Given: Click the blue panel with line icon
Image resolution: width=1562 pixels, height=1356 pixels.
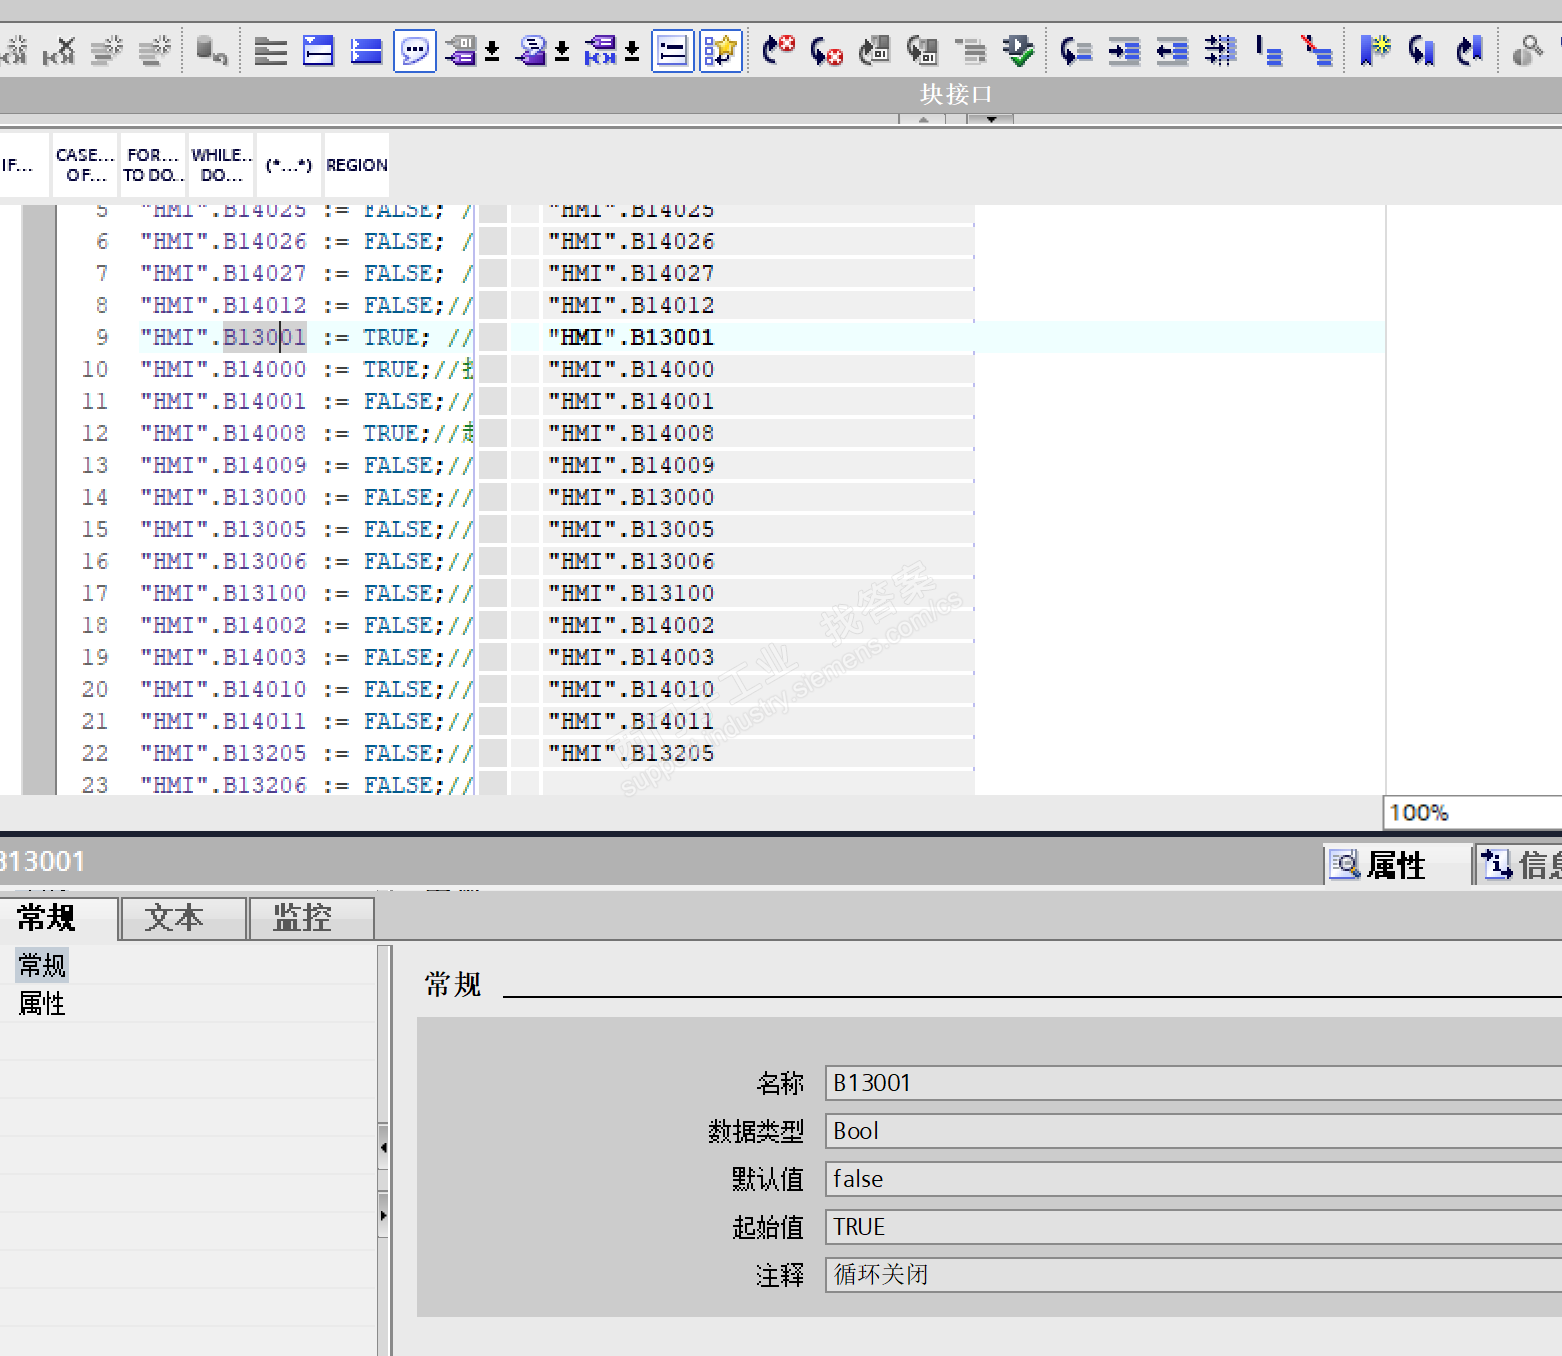Looking at the screenshot, I should click(x=318, y=51).
